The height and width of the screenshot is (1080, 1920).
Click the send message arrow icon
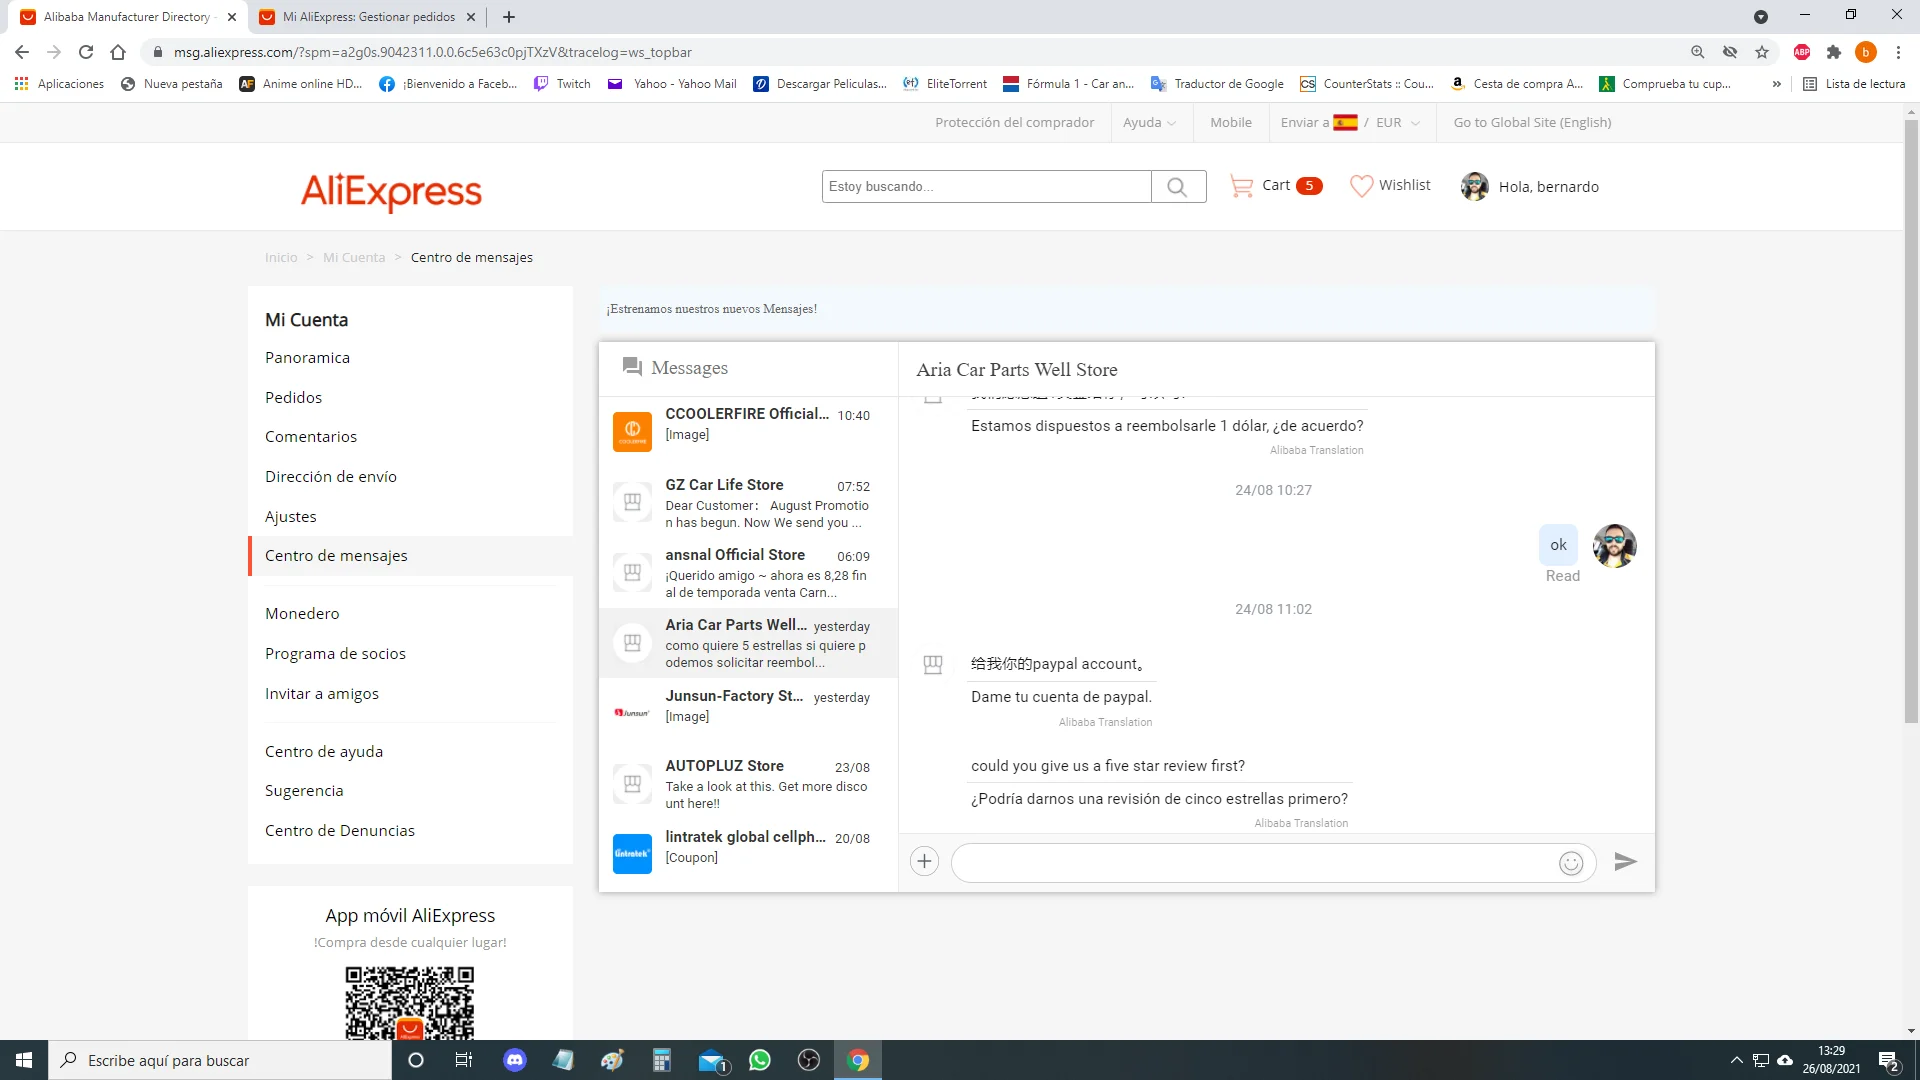(1625, 862)
